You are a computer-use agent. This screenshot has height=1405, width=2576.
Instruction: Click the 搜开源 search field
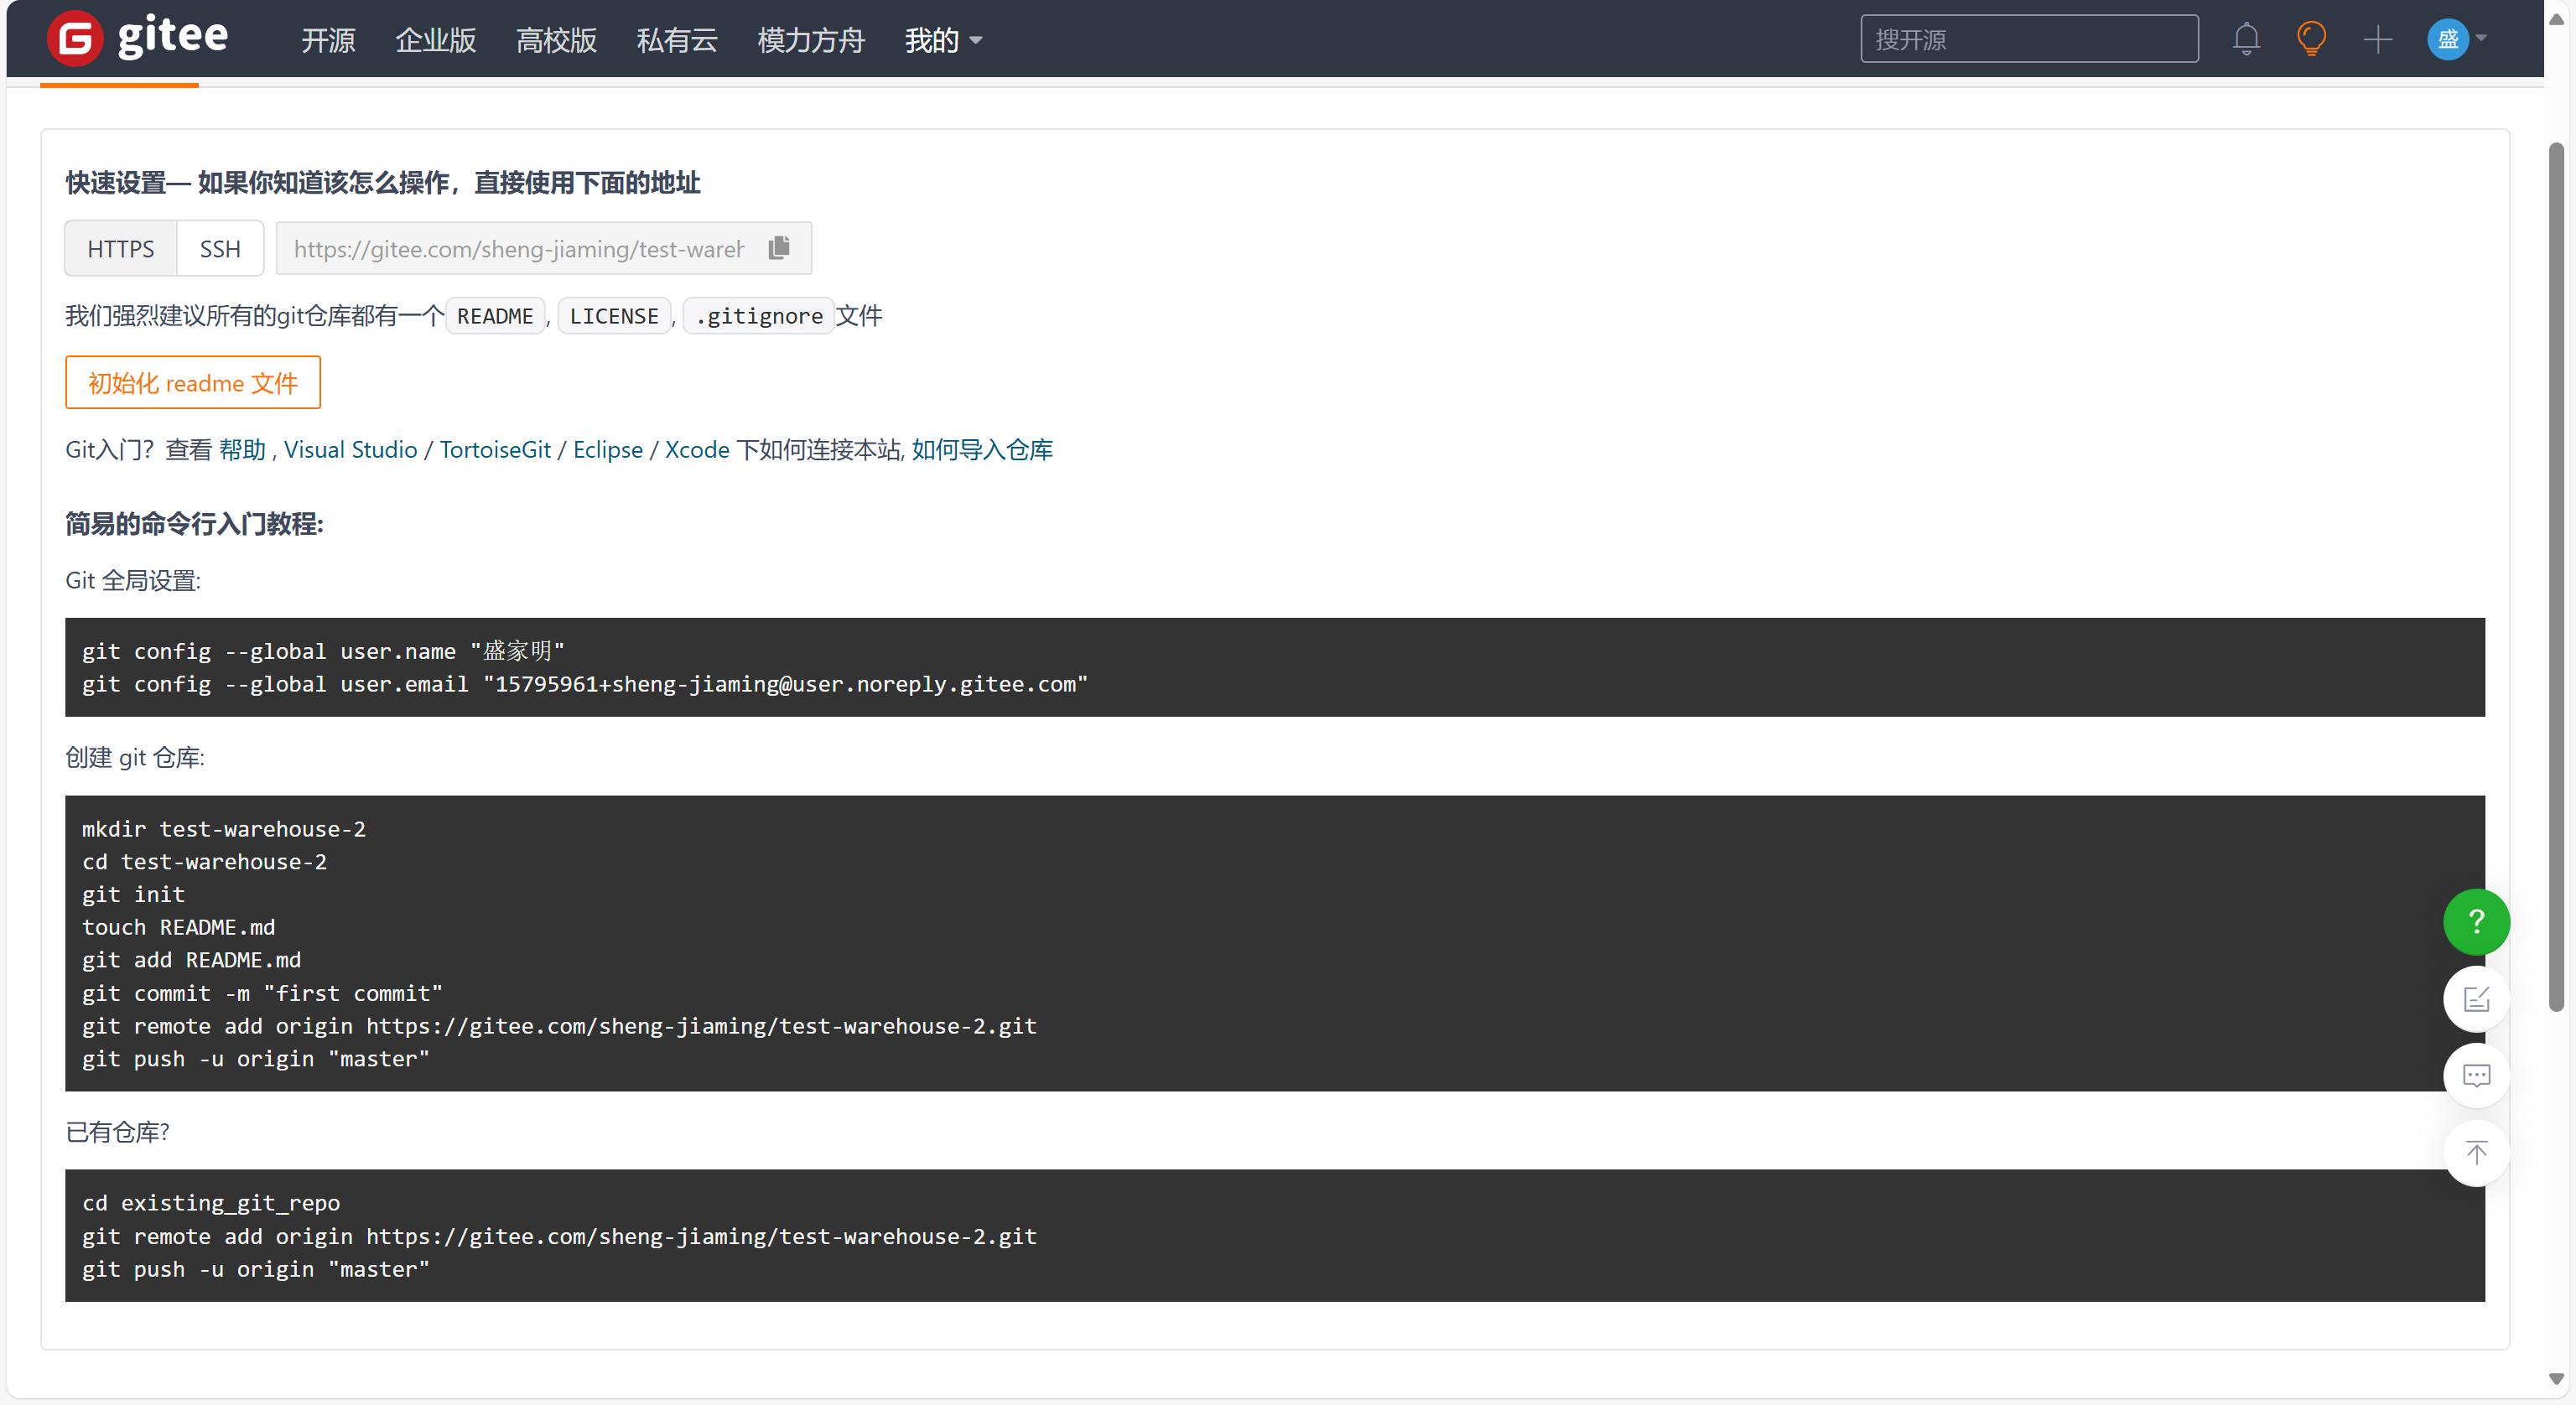click(x=2028, y=39)
